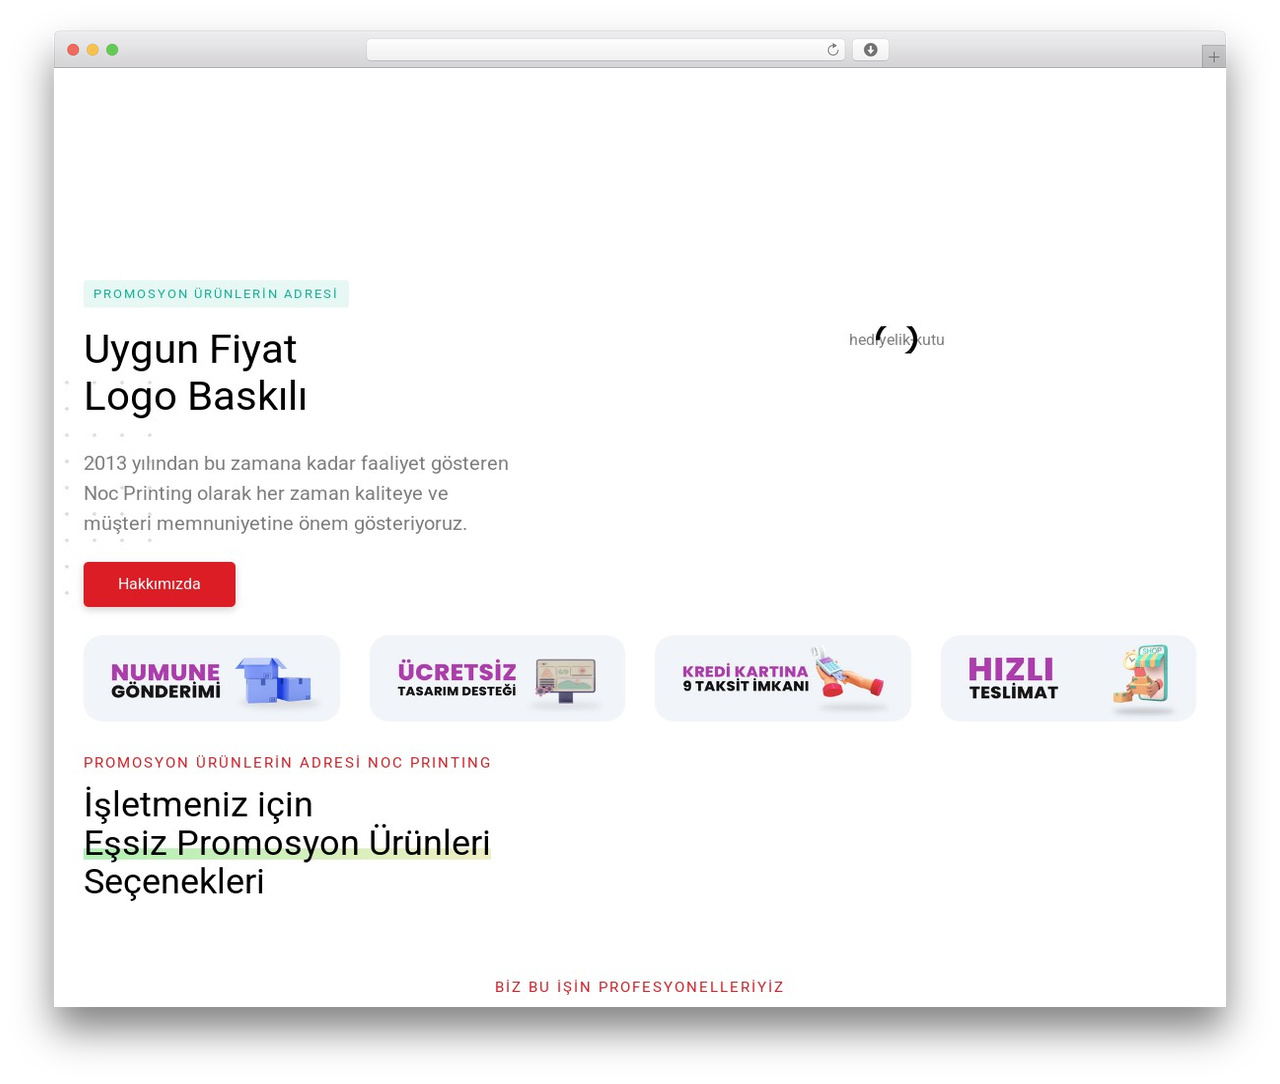Open the Ücretsiz Tasarım Desteği card

(497, 678)
